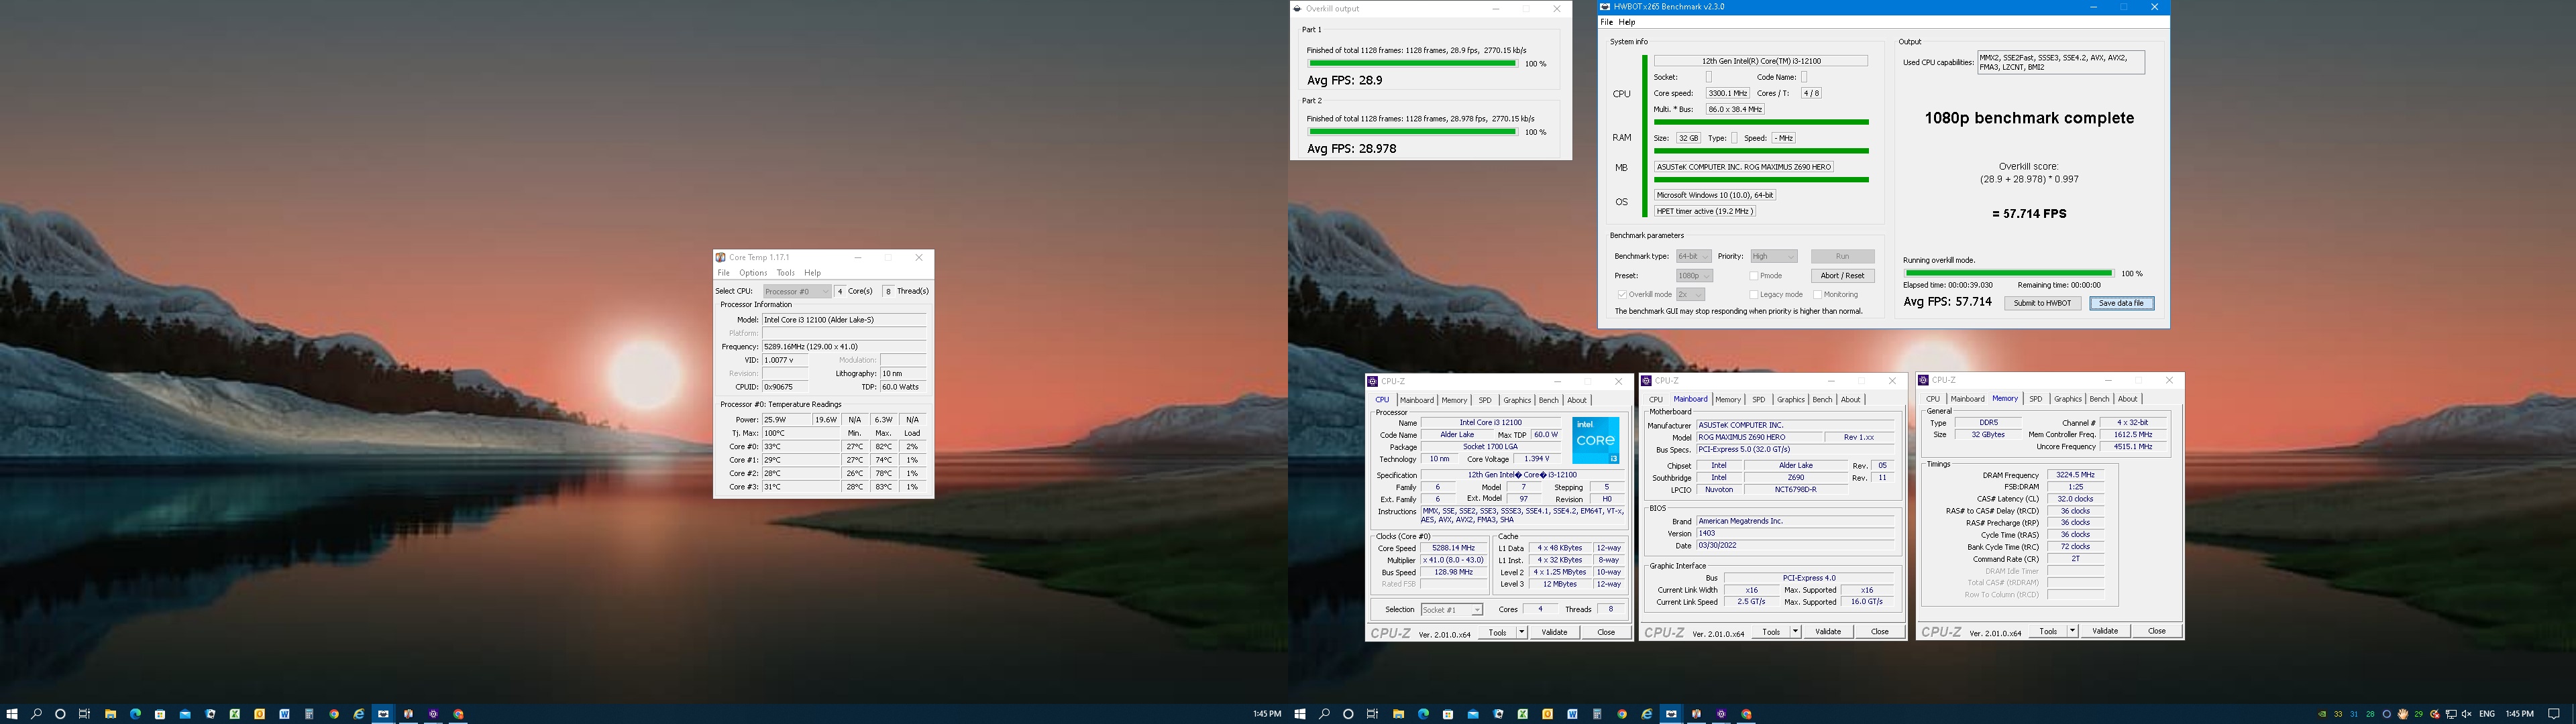This screenshot has height=724, width=2576.
Task: Switch to Core Temp on right taskbar
Action: pos(1696,714)
